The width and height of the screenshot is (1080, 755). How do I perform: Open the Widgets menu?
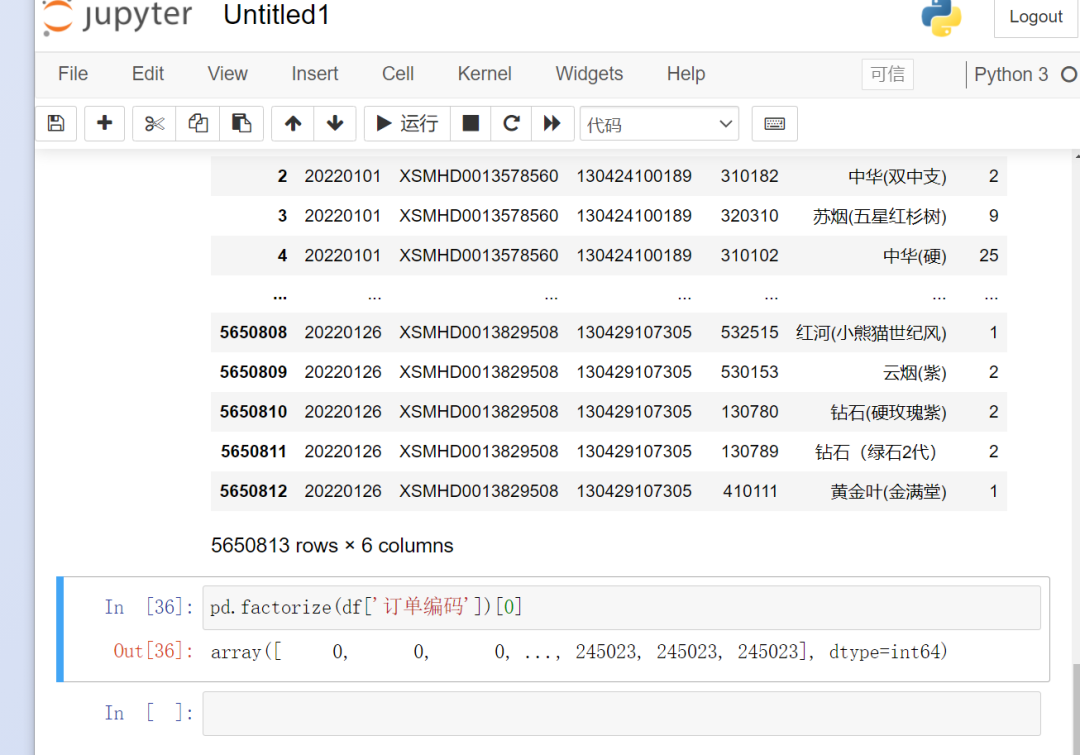coord(588,74)
